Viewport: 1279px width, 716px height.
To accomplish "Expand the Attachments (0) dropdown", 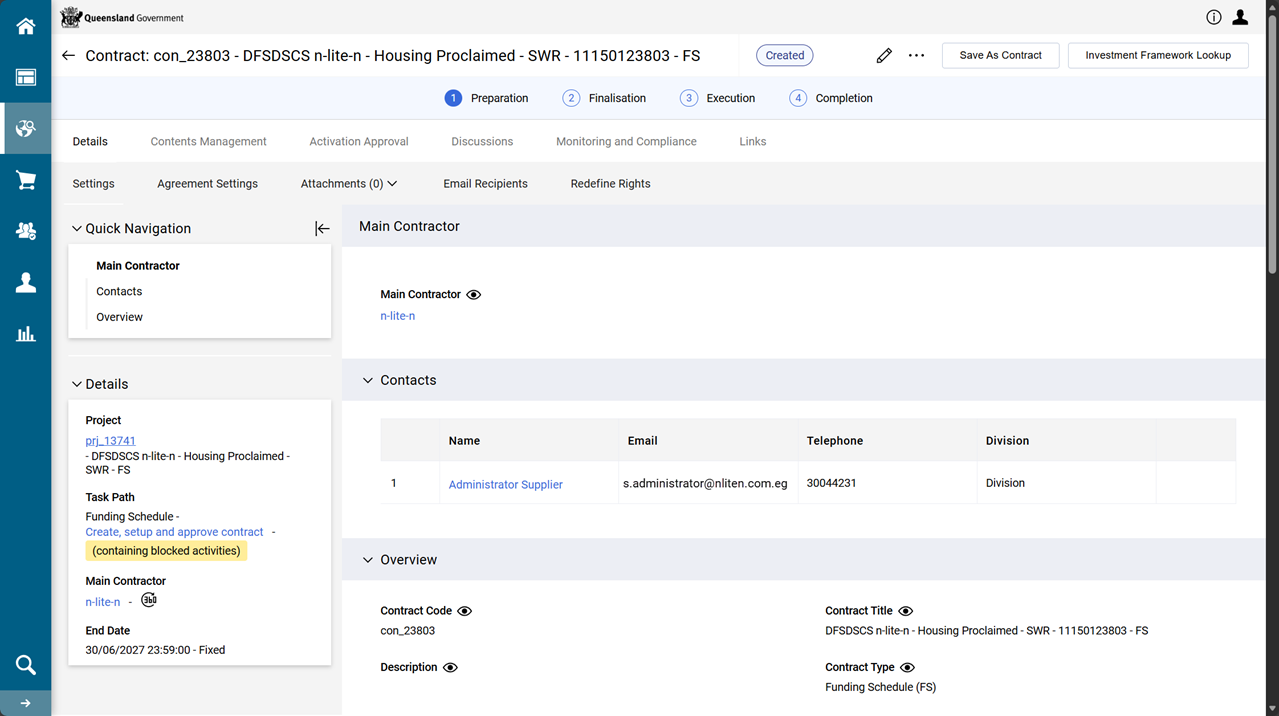I will (x=349, y=184).
